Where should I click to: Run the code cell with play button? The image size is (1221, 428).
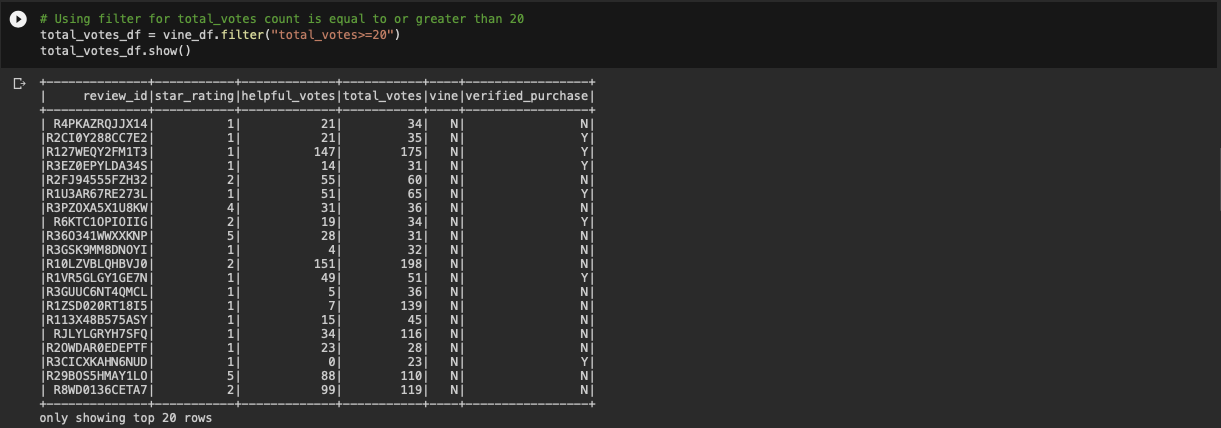(x=18, y=20)
